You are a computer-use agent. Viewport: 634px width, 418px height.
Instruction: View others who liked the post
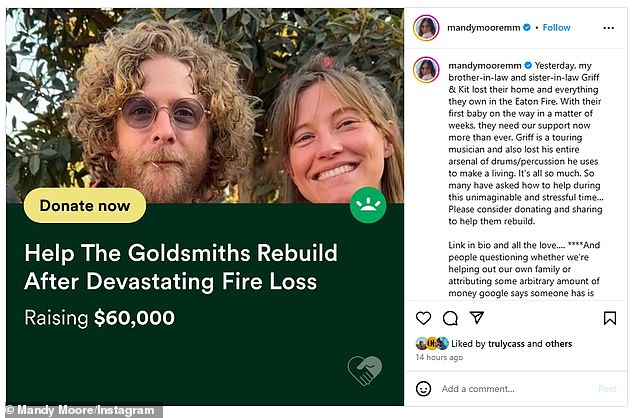pos(558,344)
